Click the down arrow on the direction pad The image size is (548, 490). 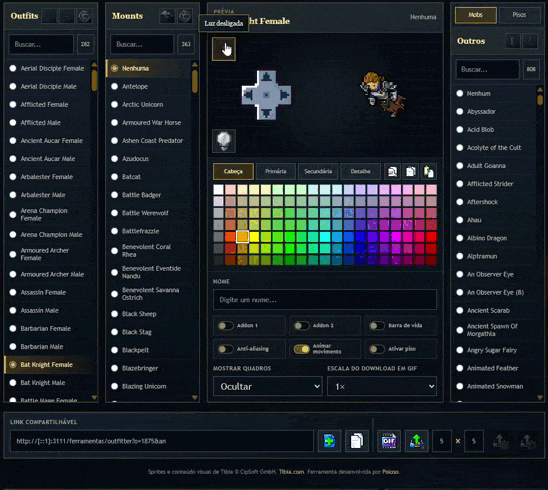[266, 113]
